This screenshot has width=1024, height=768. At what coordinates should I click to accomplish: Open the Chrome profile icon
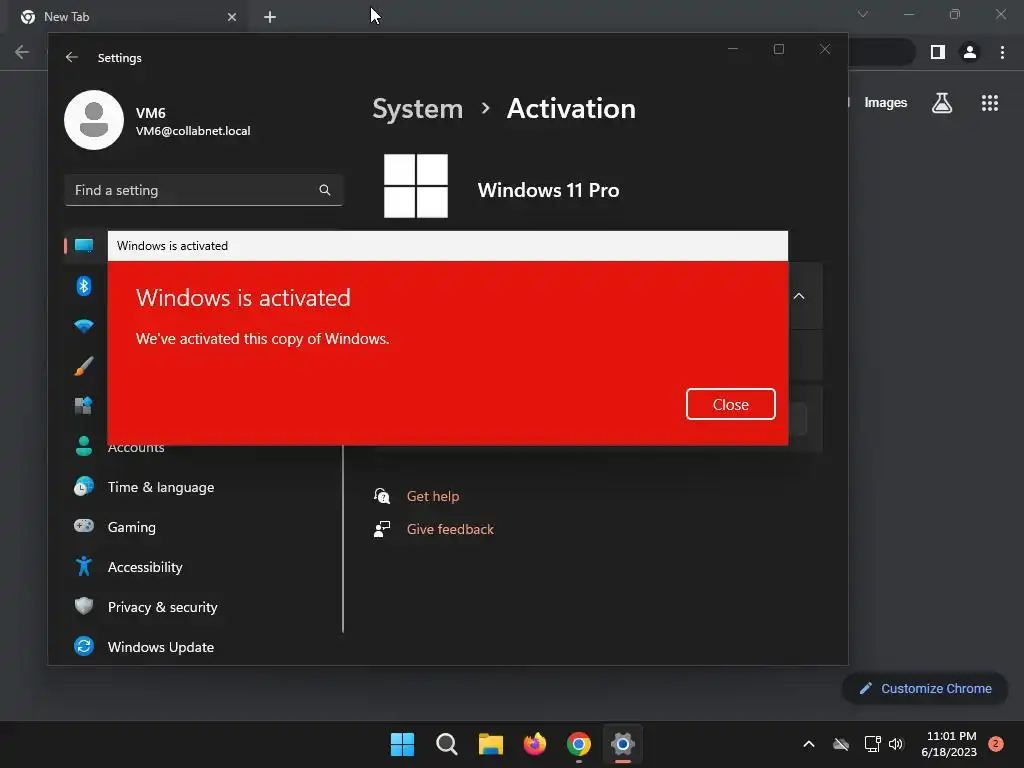click(970, 52)
